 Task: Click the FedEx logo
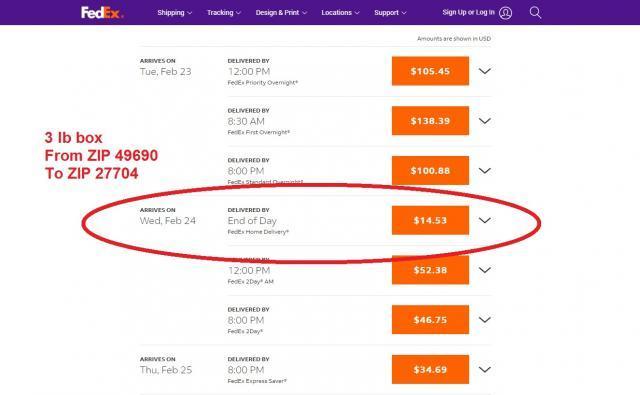pos(102,13)
